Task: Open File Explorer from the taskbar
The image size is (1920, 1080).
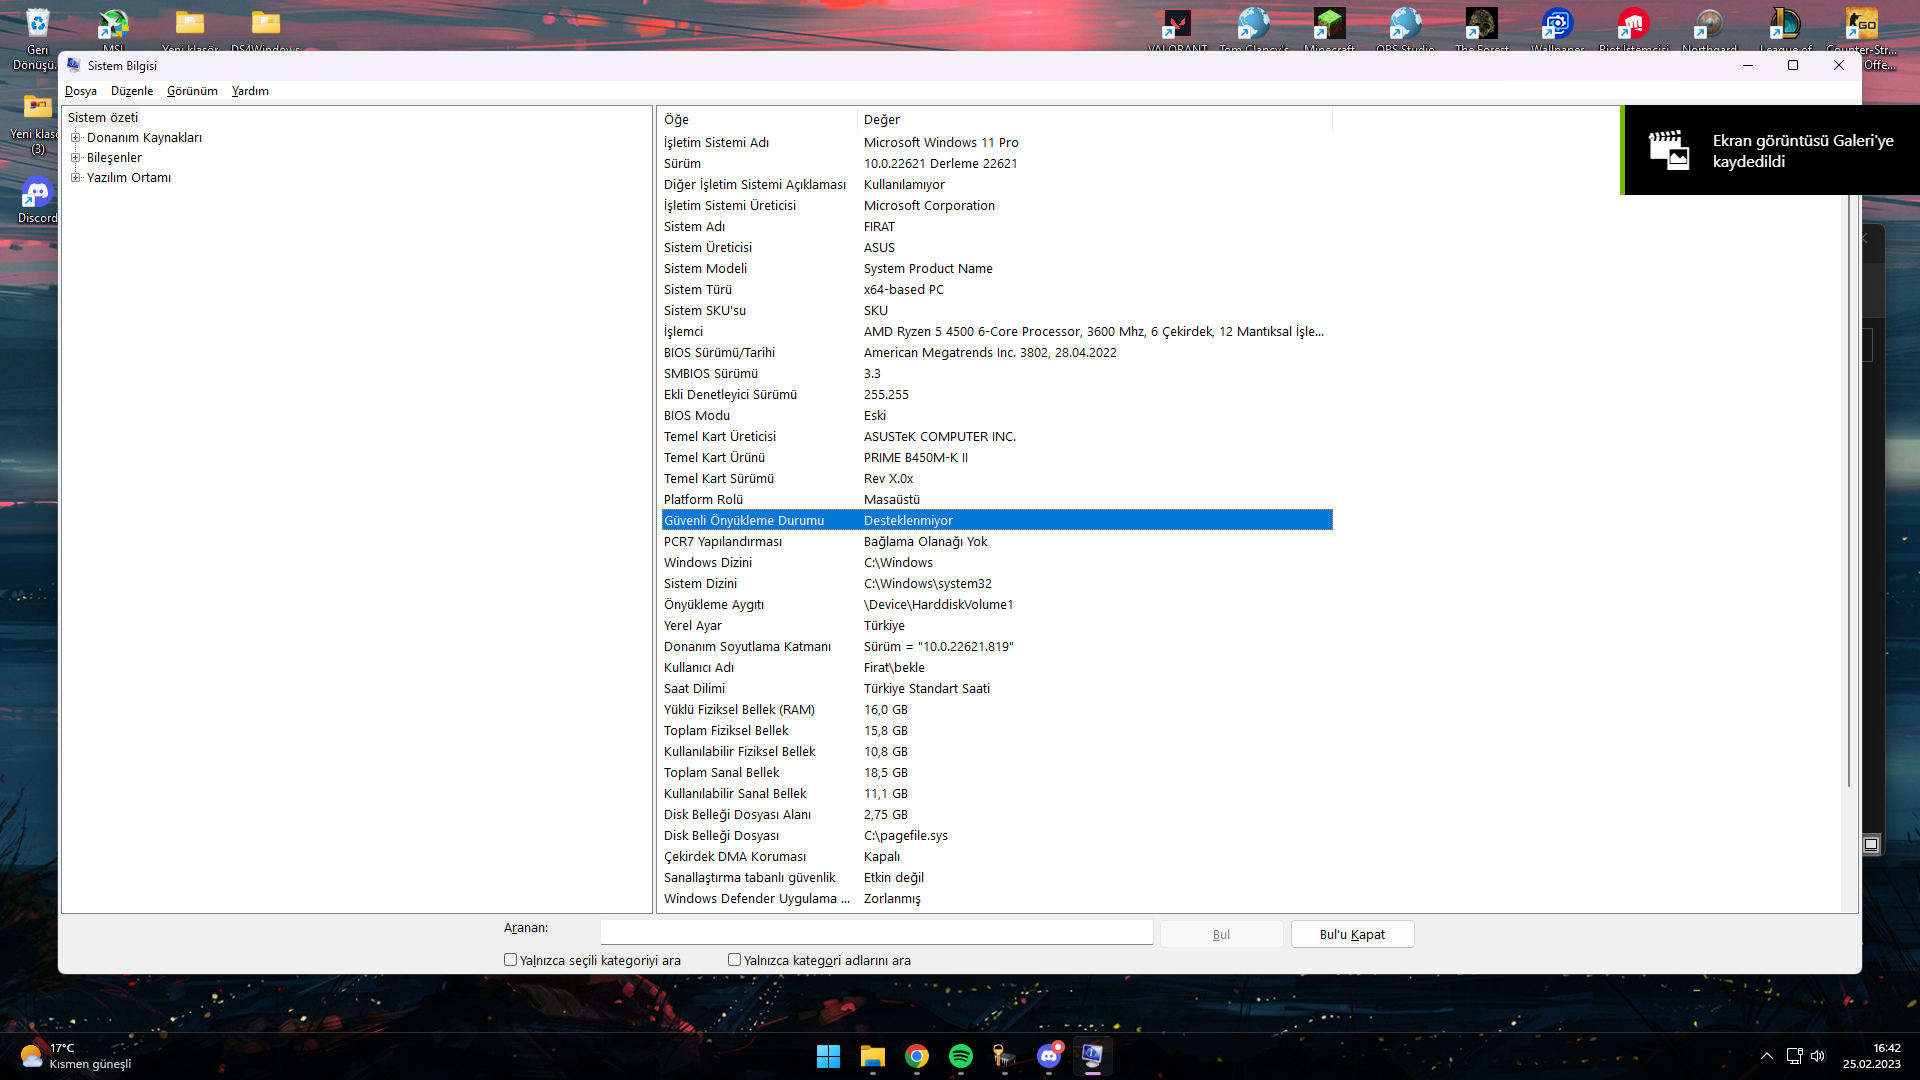Action: (x=872, y=1056)
